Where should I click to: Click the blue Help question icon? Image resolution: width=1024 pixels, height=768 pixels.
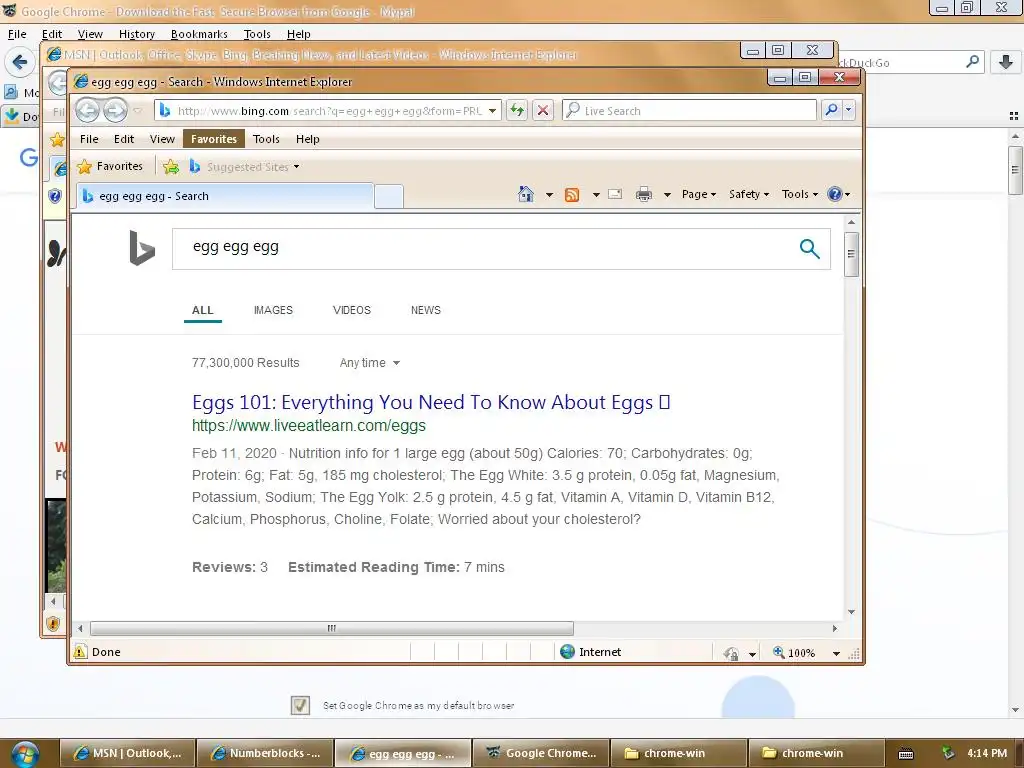(x=835, y=194)
